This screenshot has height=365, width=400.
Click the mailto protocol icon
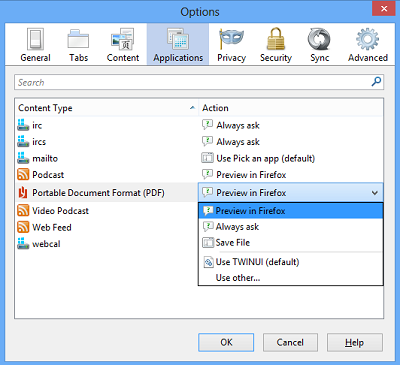tap(23, 158)
